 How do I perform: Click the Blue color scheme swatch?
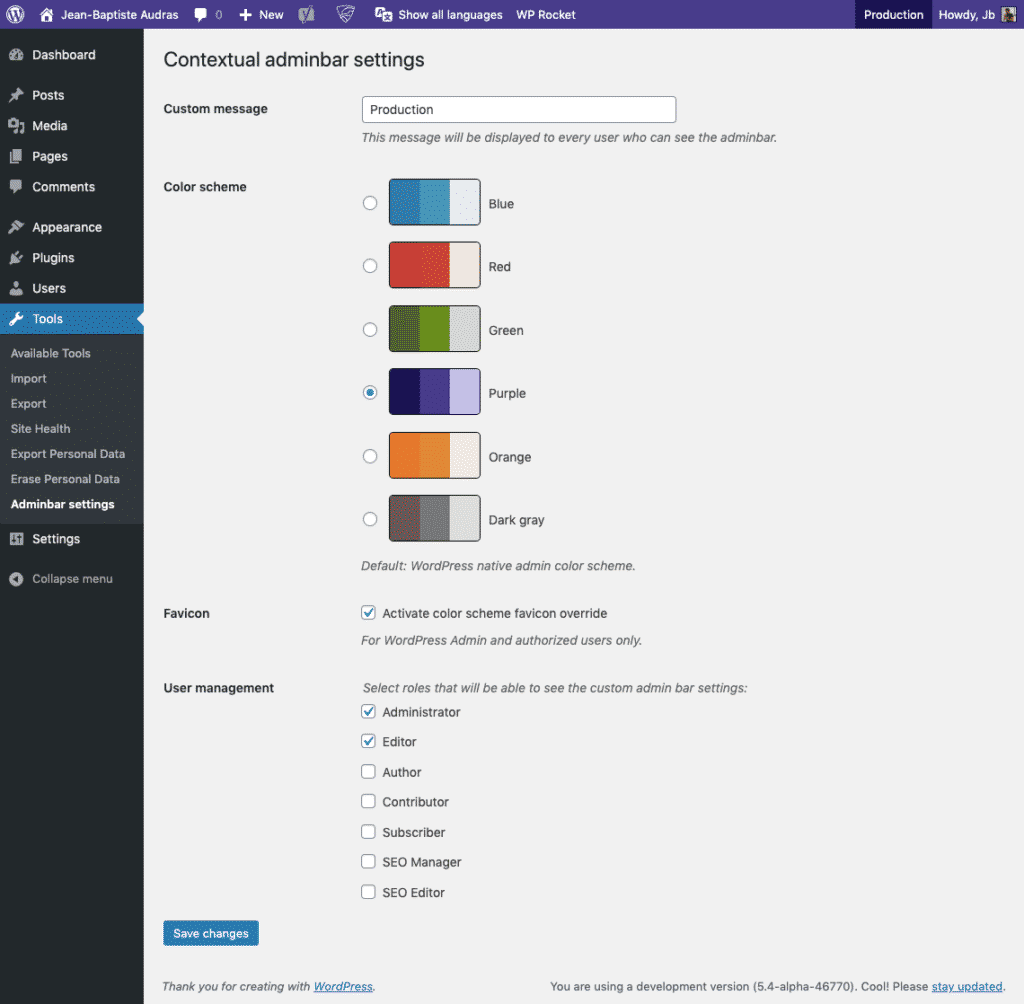[434, 202]
